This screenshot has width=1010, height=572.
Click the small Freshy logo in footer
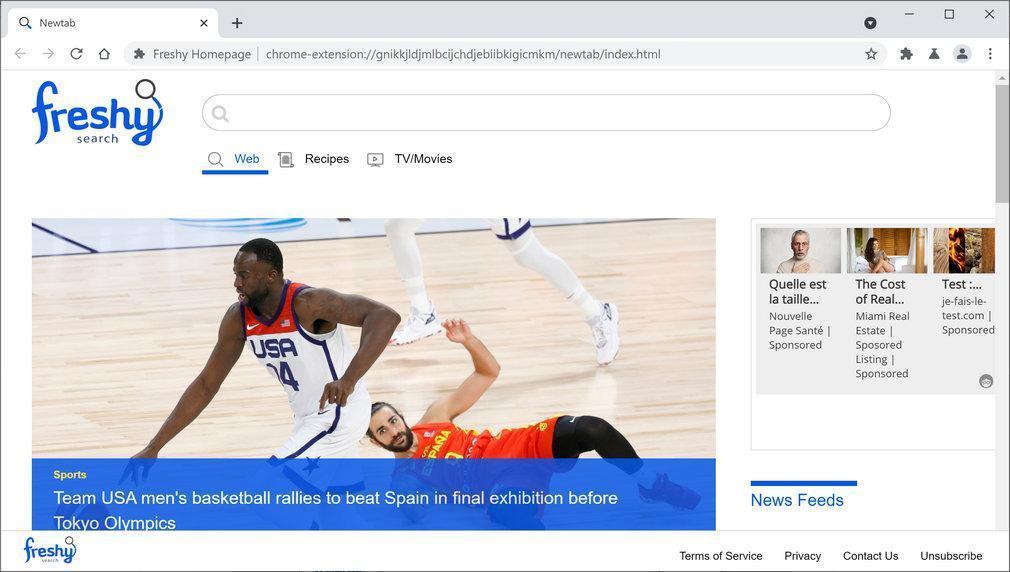coord(50,549)
